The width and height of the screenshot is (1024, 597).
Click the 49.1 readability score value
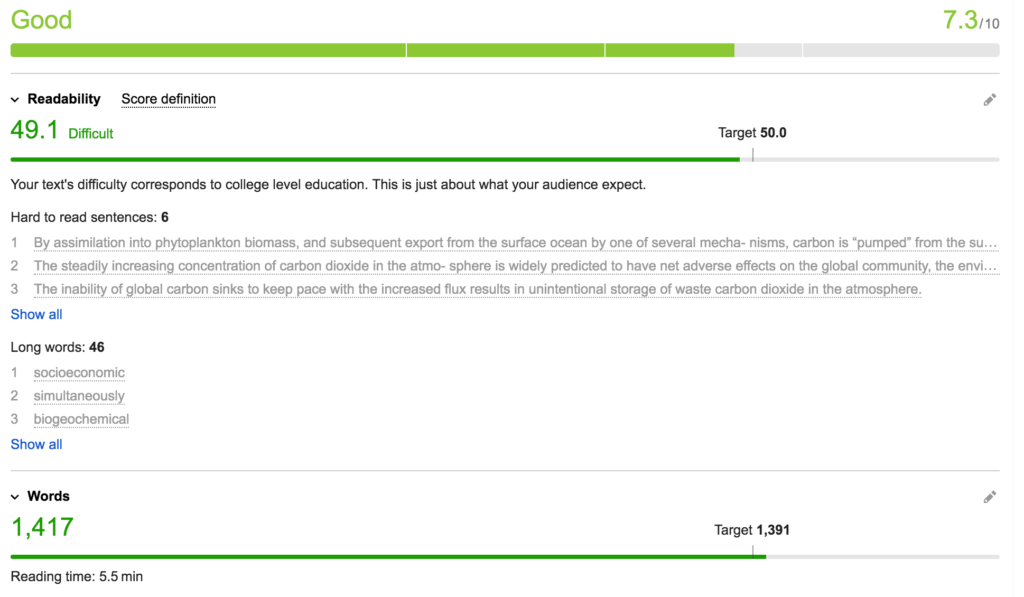click(35, 130)
